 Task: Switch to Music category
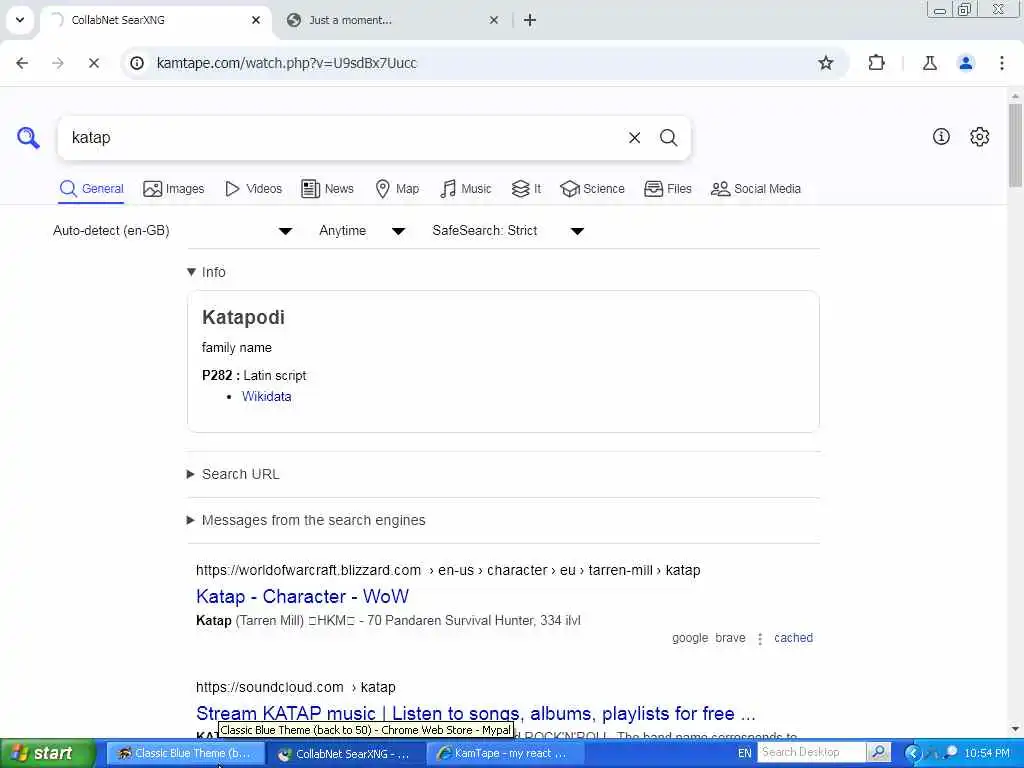coord(466,189)
